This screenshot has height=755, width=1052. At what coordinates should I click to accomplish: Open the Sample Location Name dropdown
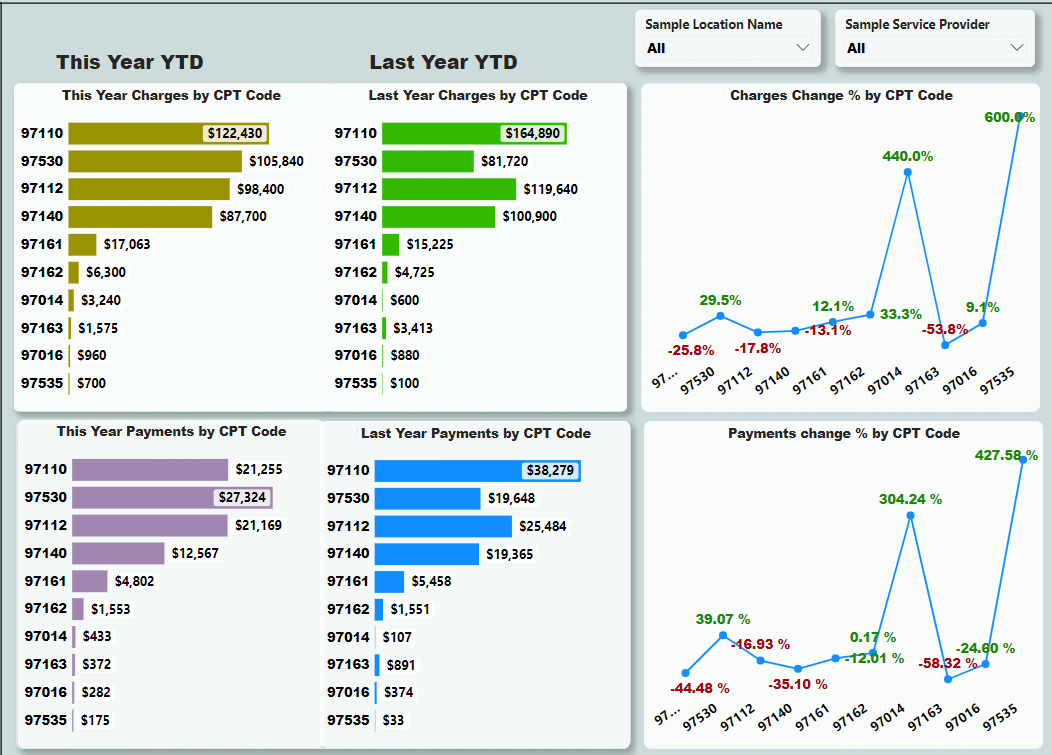coord(727,48)
